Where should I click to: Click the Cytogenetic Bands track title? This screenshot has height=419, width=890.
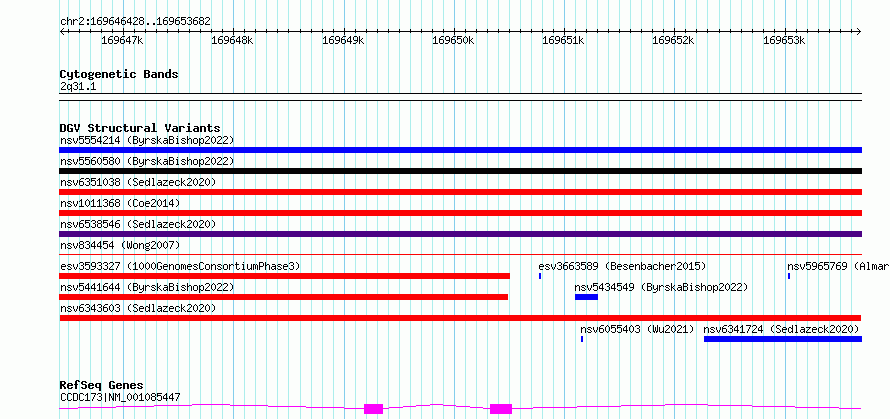(x=119, y=74)
